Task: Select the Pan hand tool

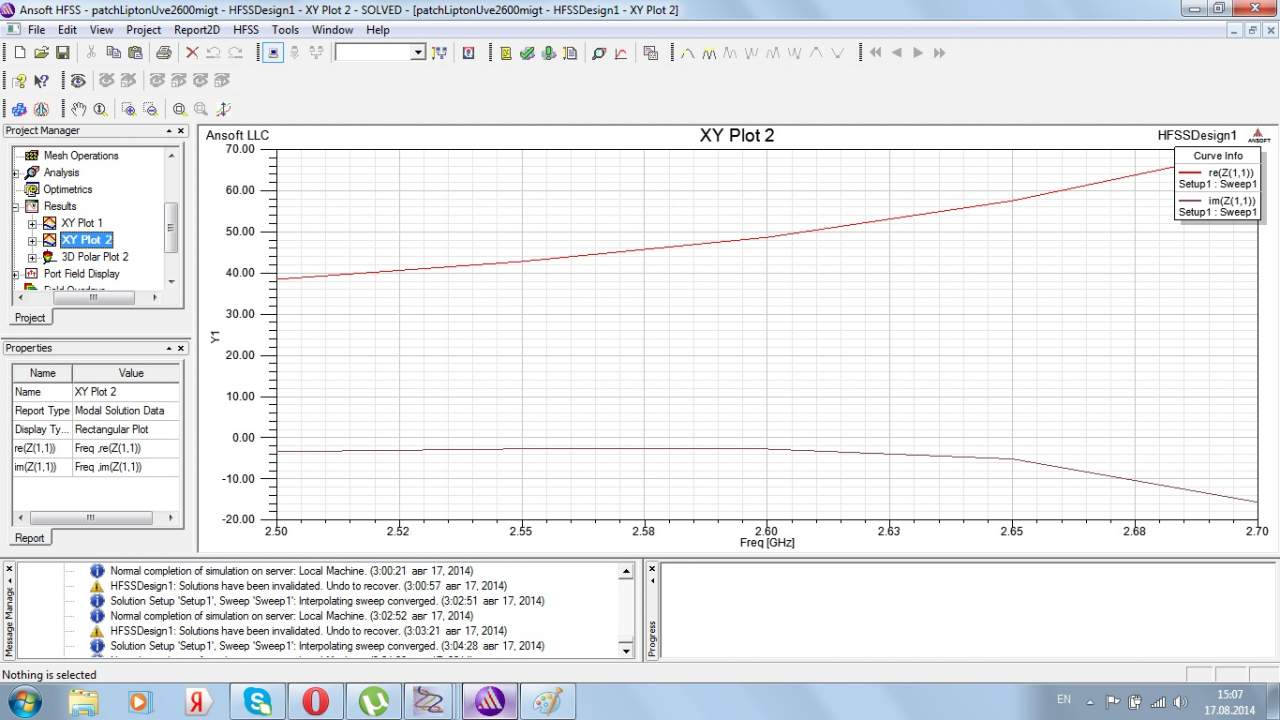Action: tap(78, 109)
